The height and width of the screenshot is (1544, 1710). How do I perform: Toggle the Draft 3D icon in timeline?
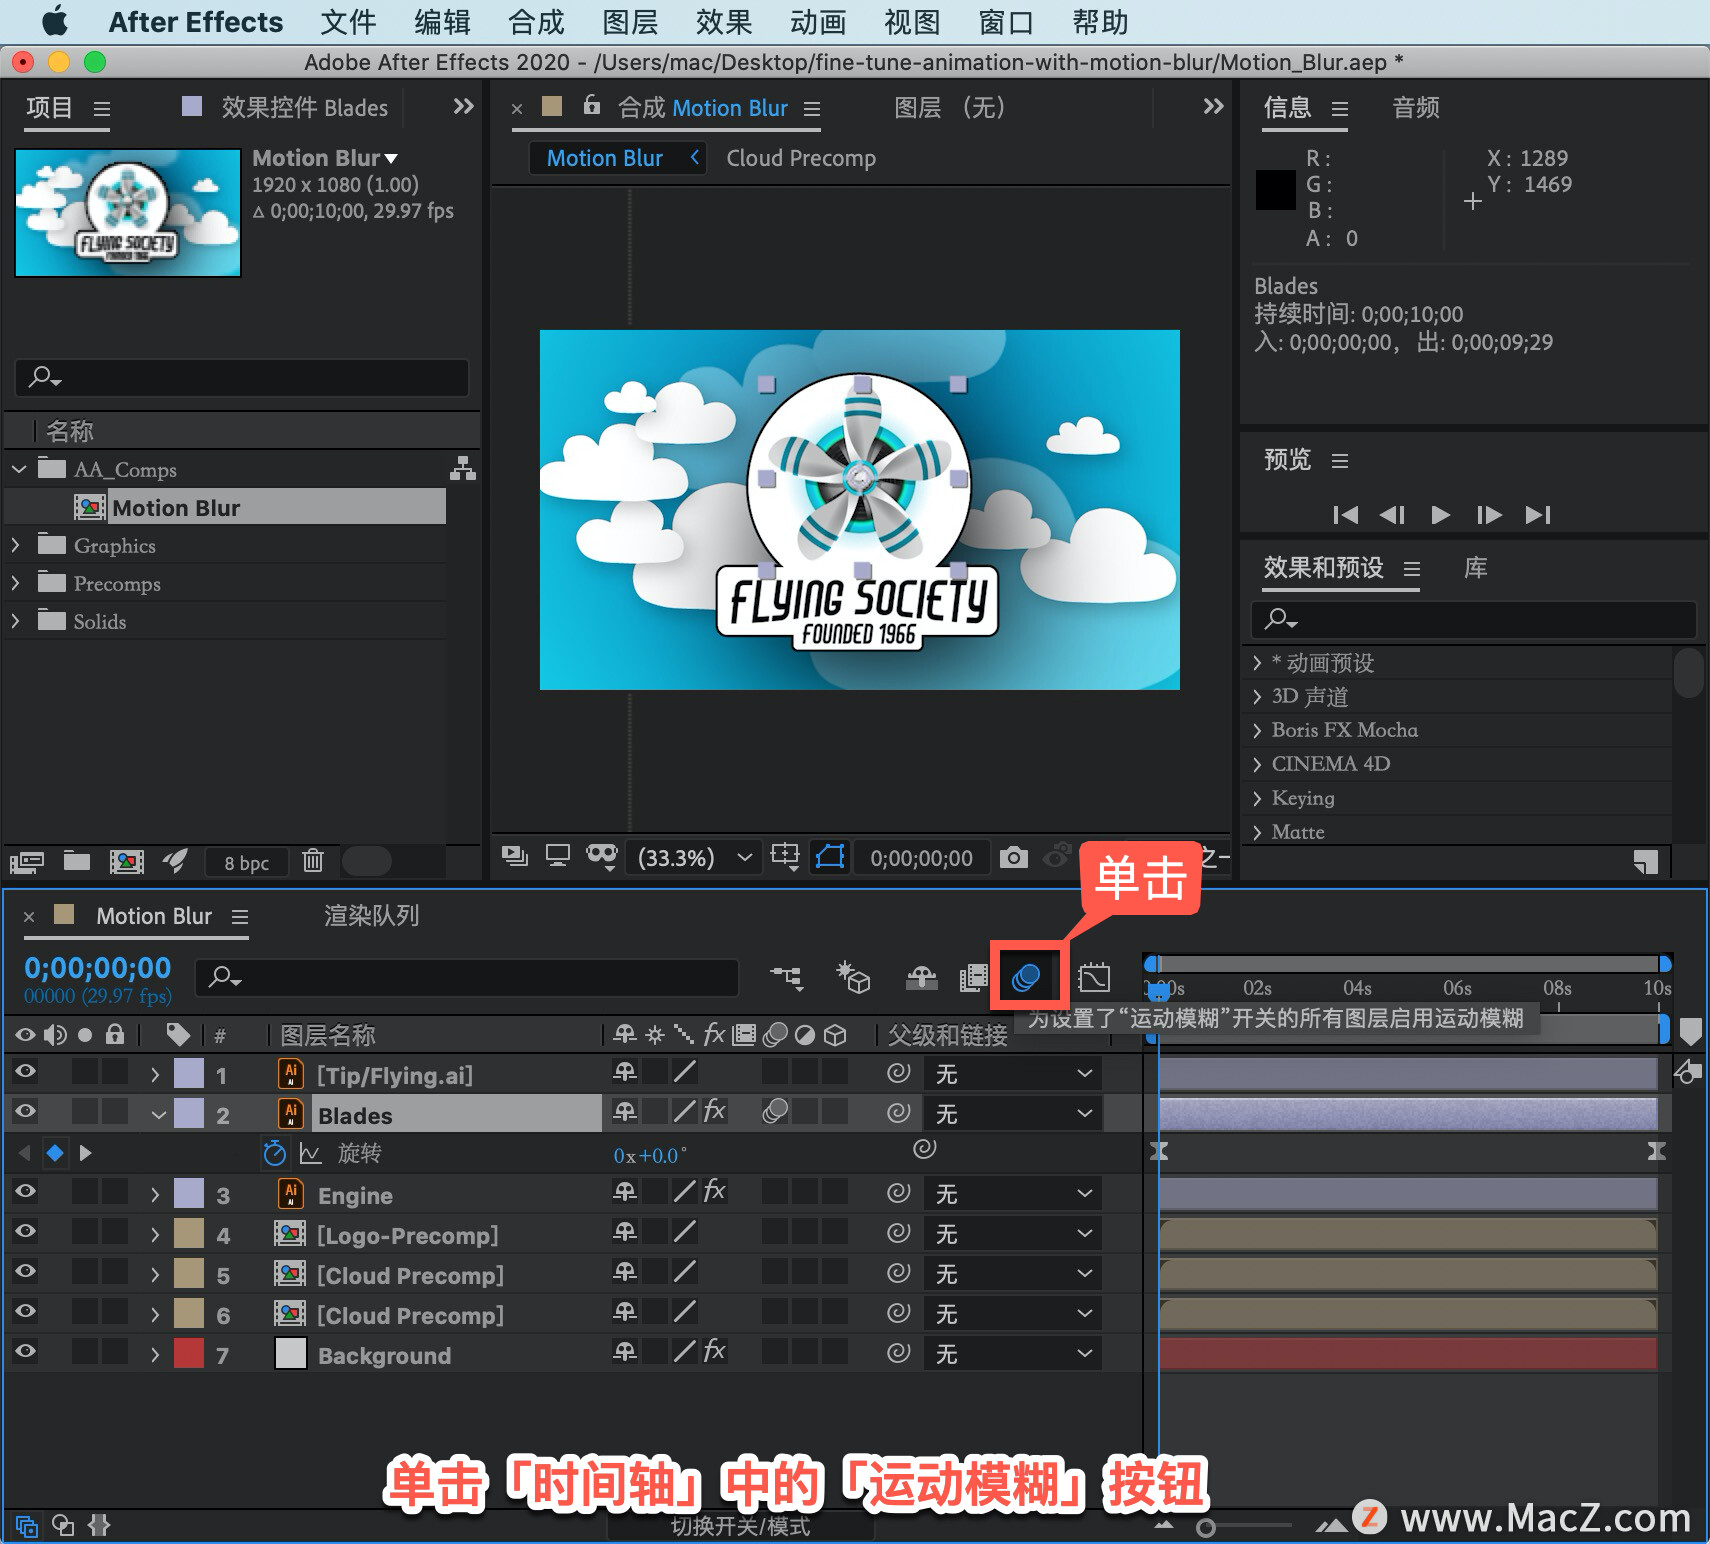tap(853, 977)
